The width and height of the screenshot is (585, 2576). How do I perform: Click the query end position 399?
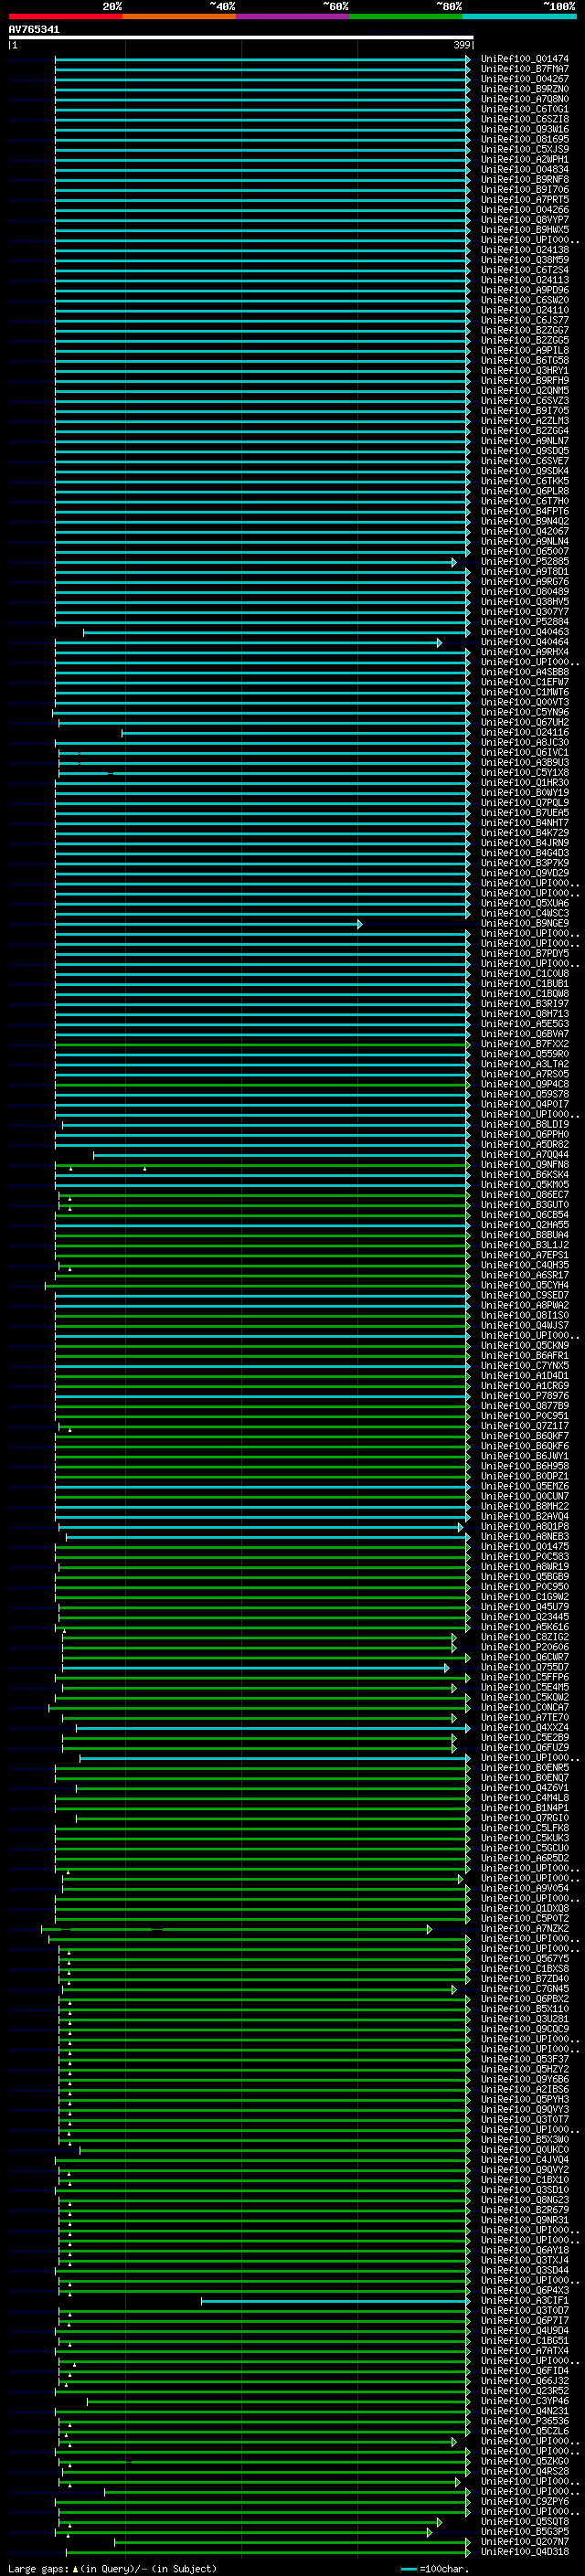coord(462,46)
